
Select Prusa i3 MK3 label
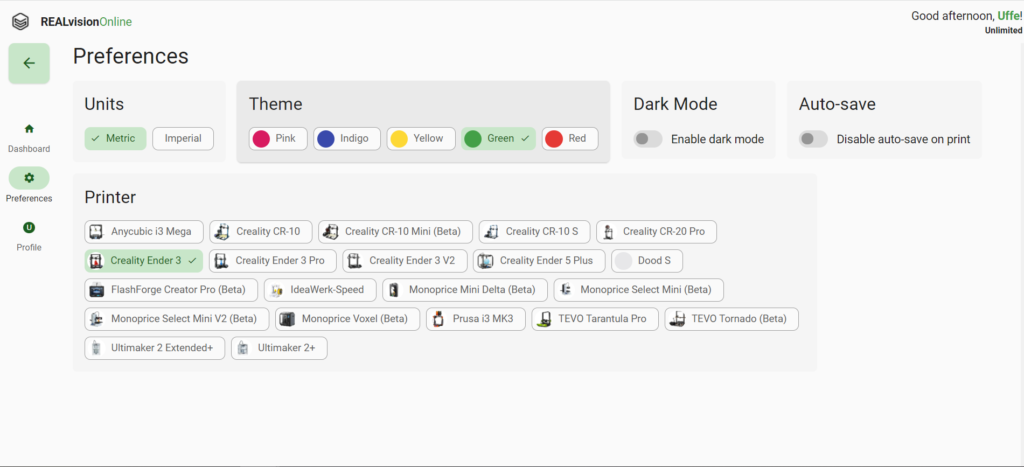pyautogui.click(x=483, y=319)
